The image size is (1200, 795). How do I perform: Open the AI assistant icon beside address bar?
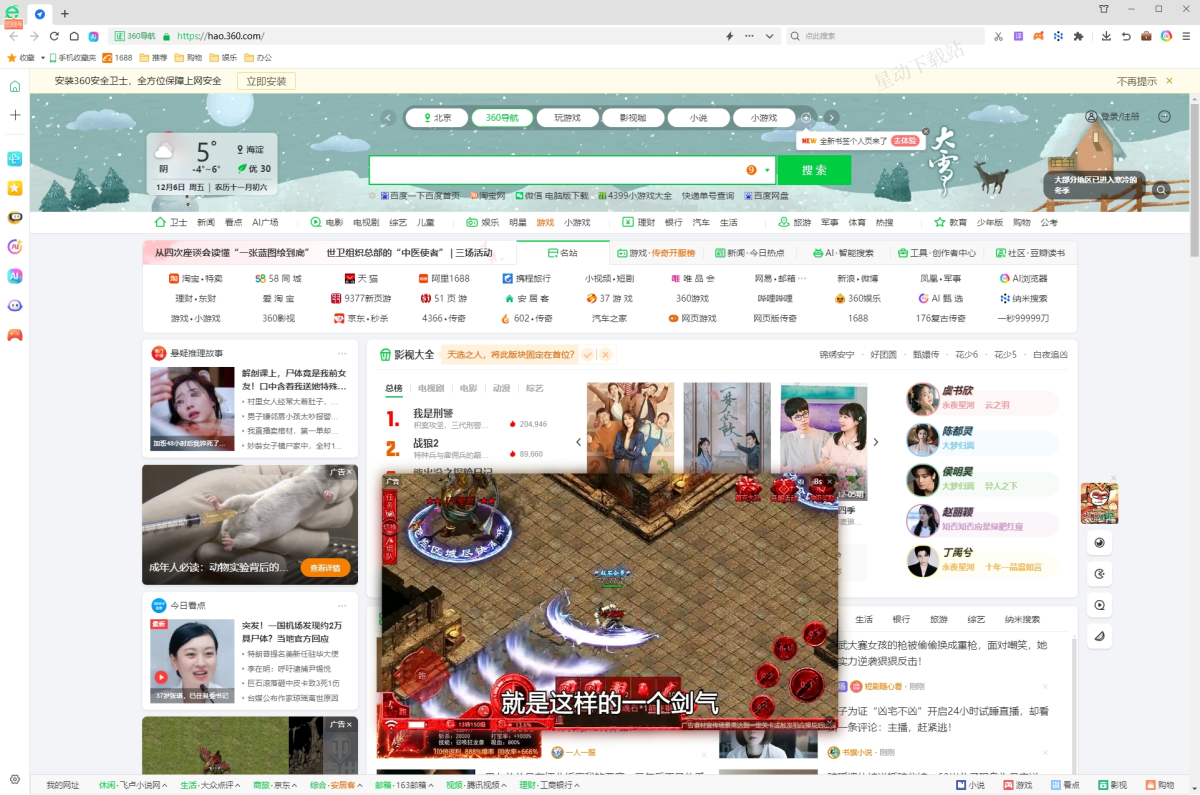(94, 36)
